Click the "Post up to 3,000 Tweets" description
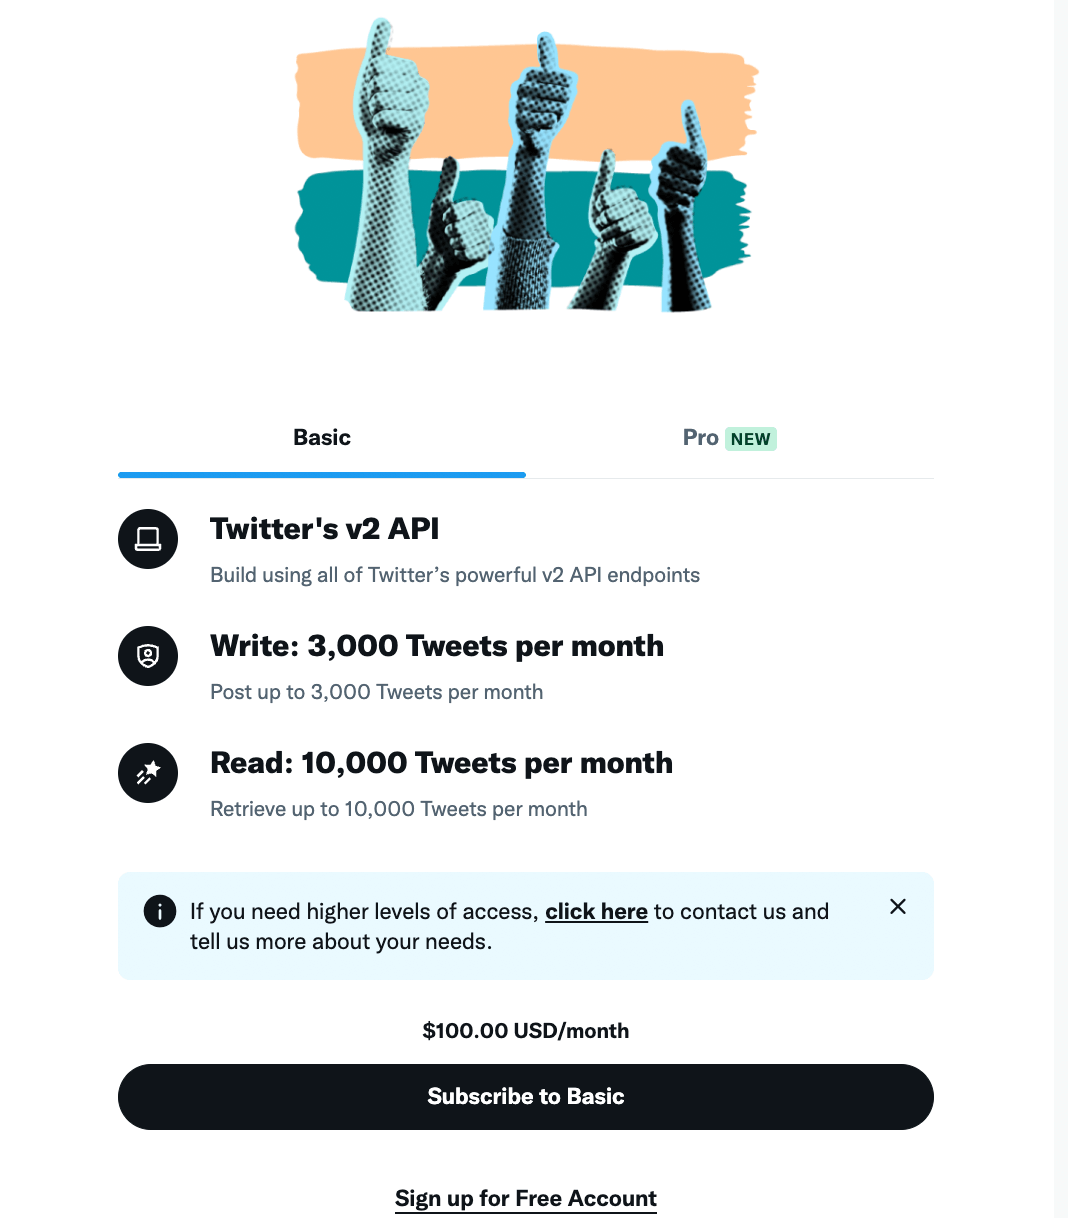This screenshot has height=1218, width=1068. click(377, 692)
